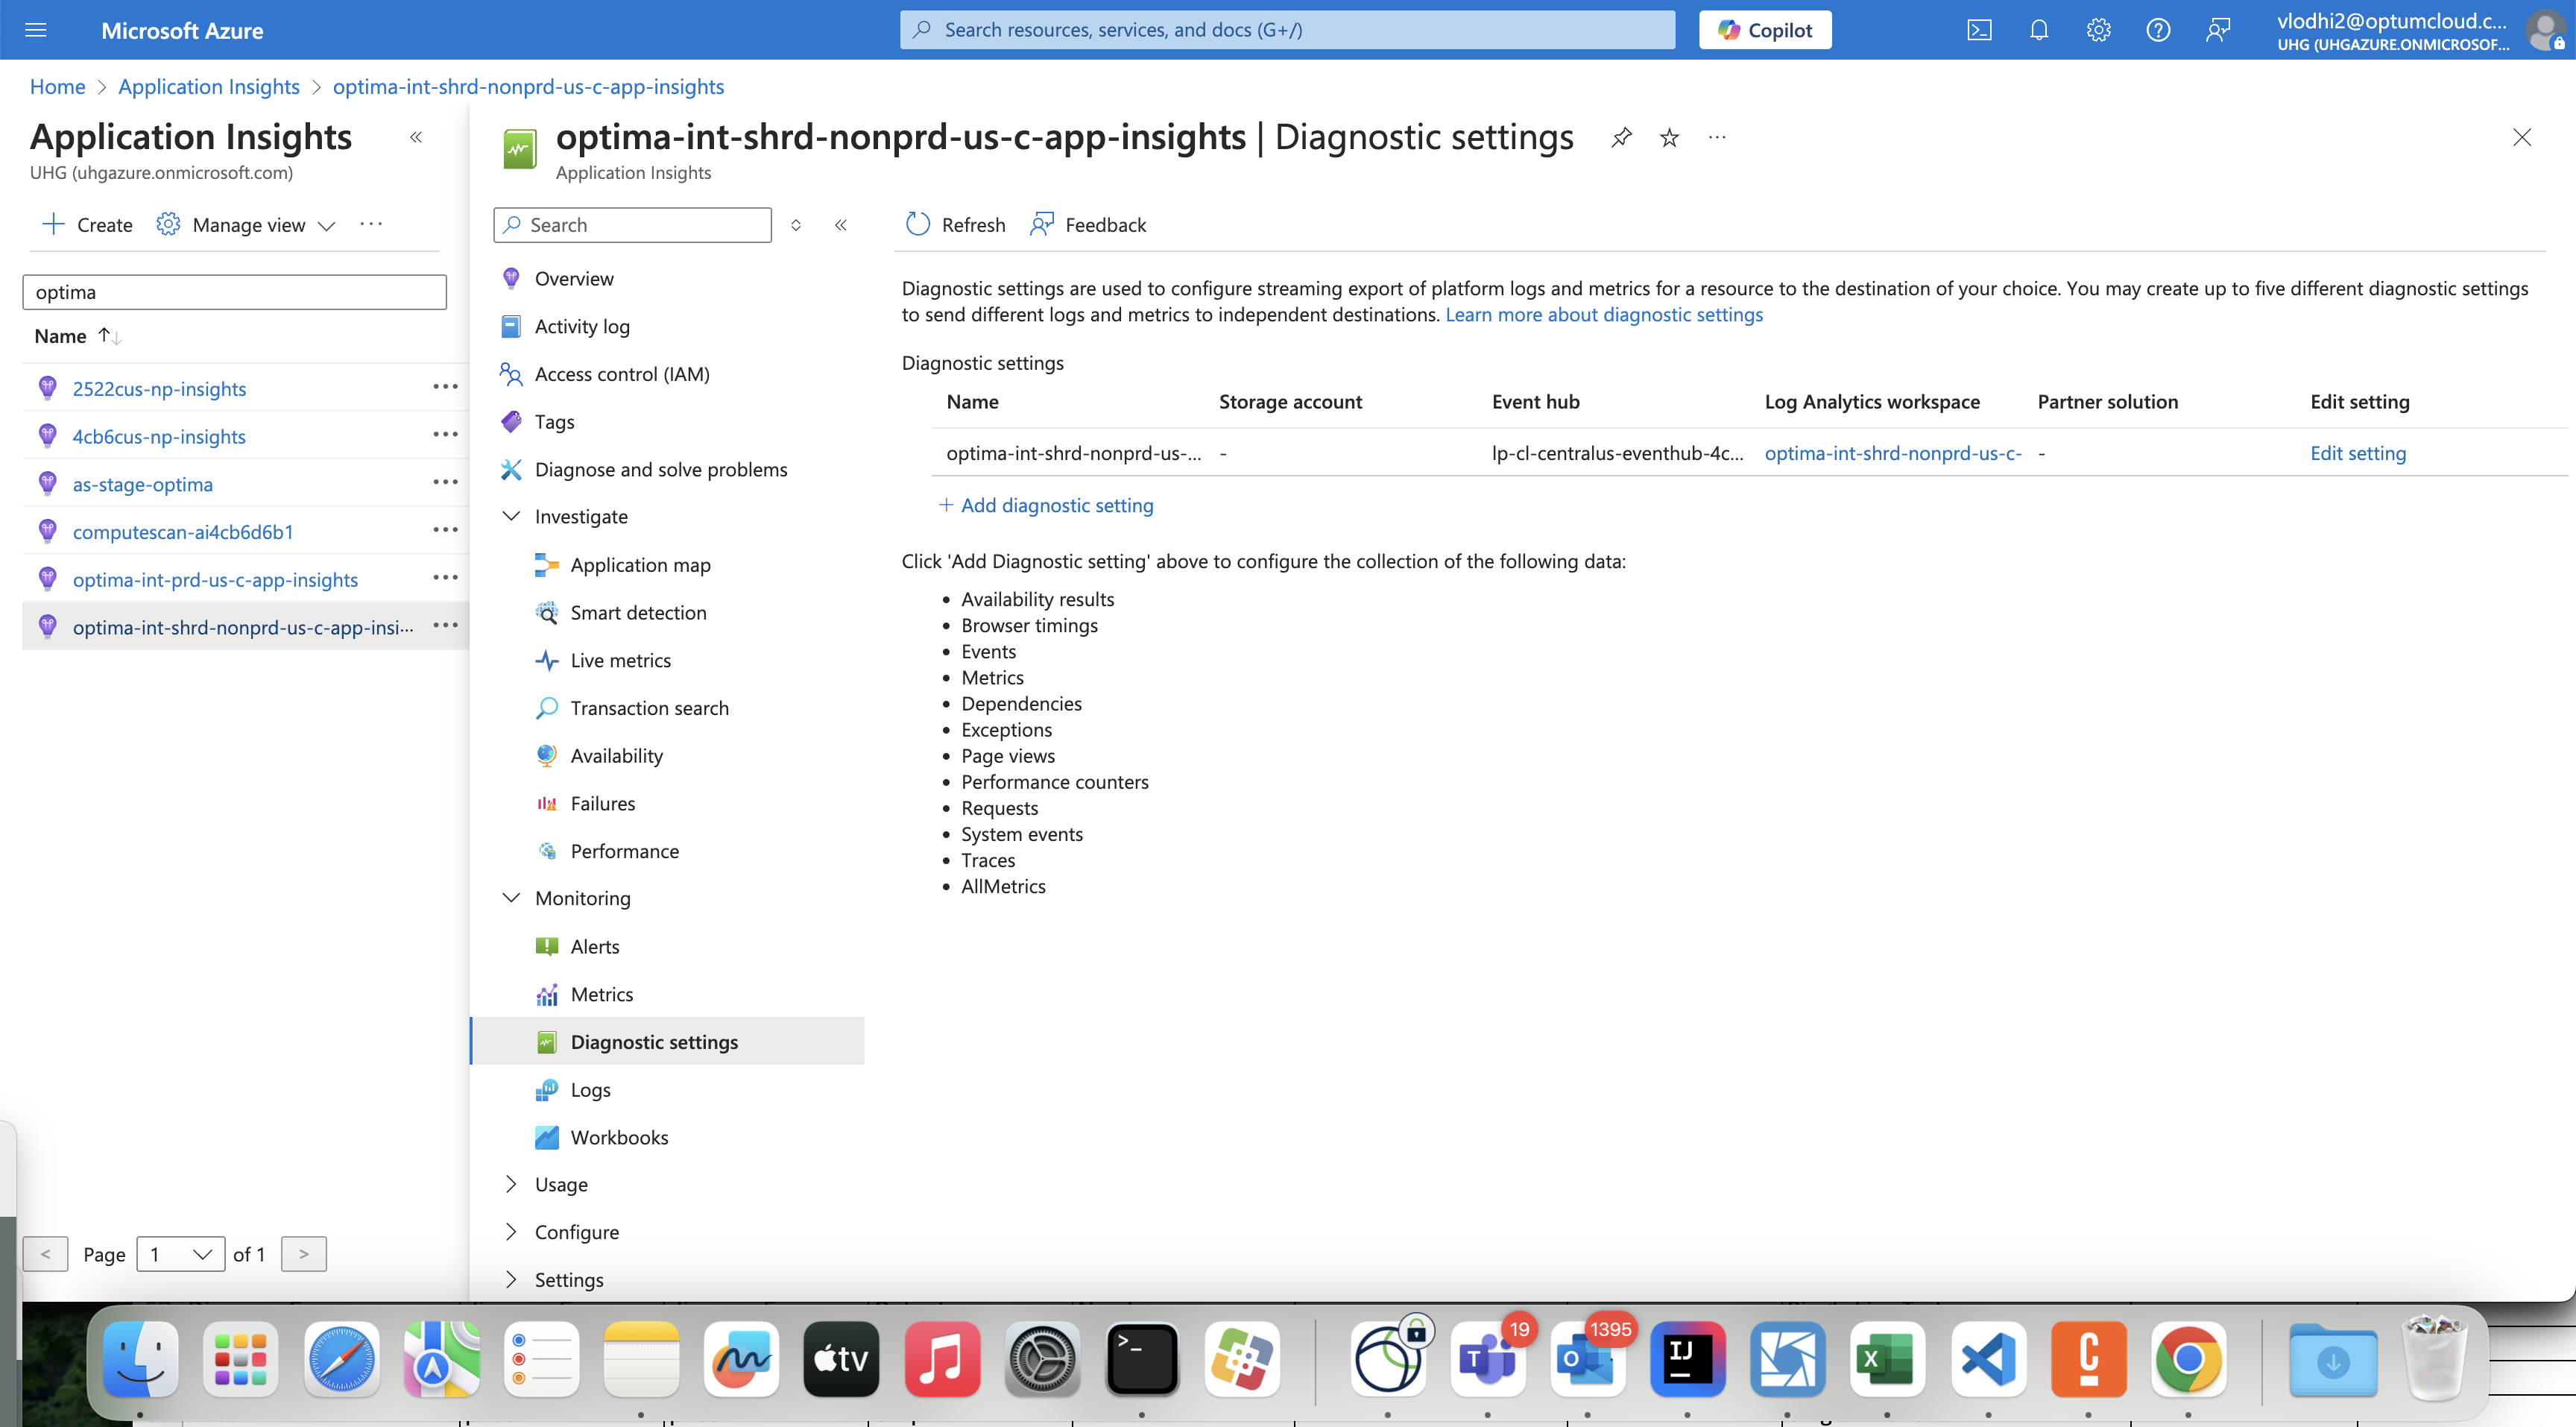Collapse the Monitoring section
The image size is (2576, 1427).
511,898
